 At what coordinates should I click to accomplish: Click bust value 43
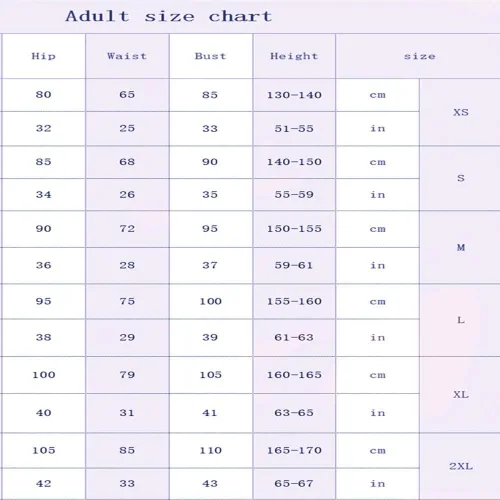210,483
